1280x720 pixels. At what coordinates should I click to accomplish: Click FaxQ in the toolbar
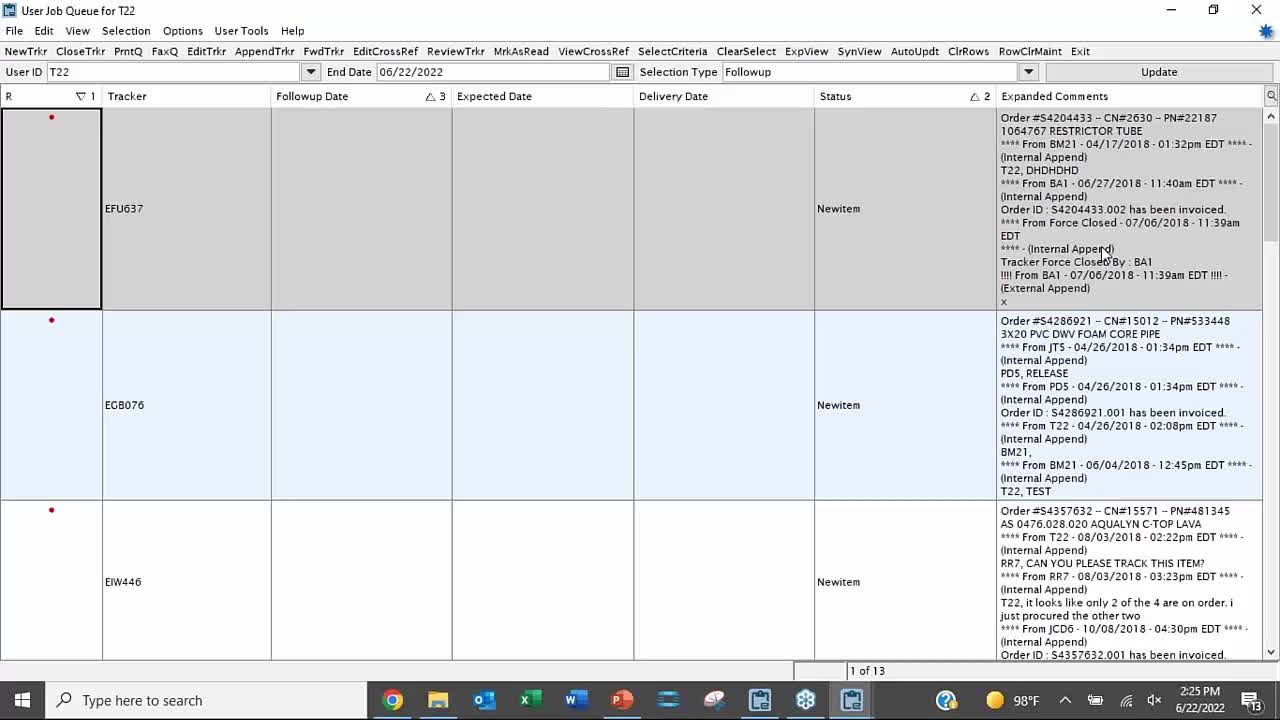pyautogui.click(x=165, y=51)
